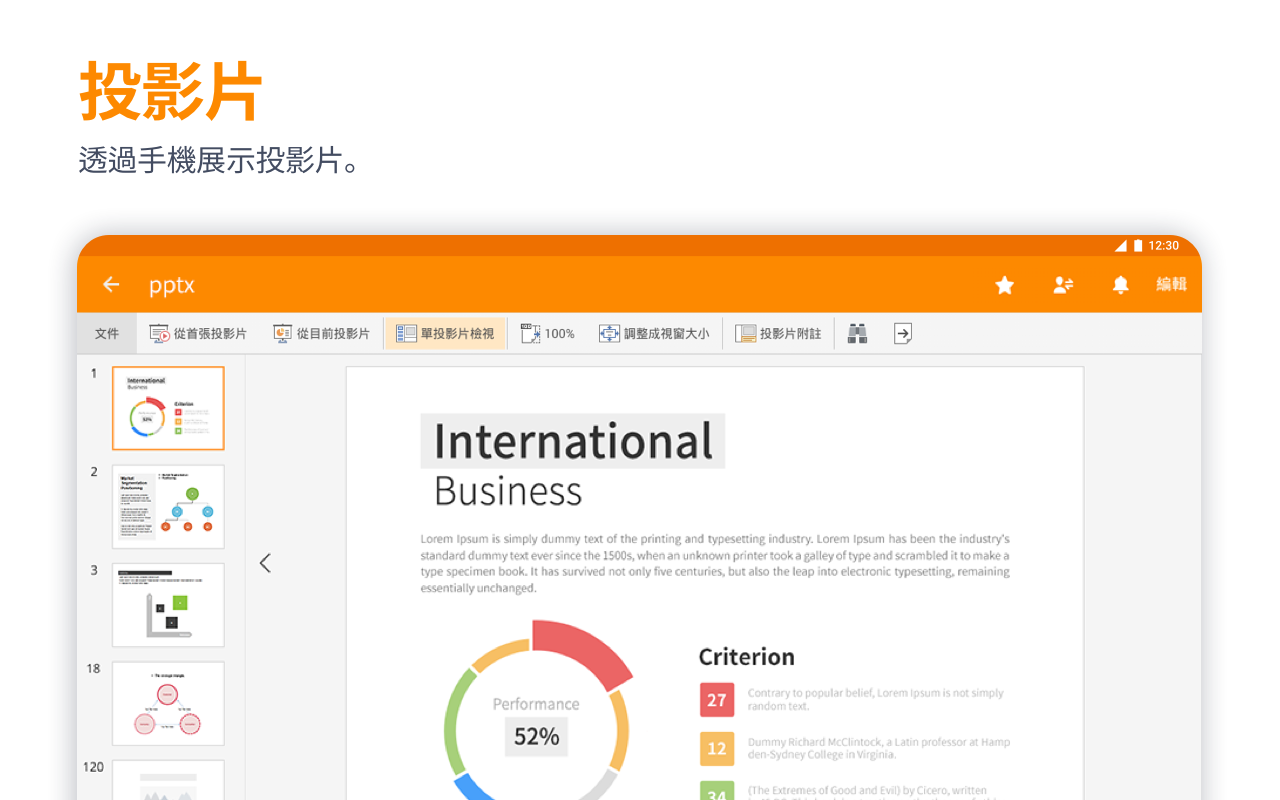Click the pptx file title
Screen dimensions: 1280x800
(x=172, y=286)
